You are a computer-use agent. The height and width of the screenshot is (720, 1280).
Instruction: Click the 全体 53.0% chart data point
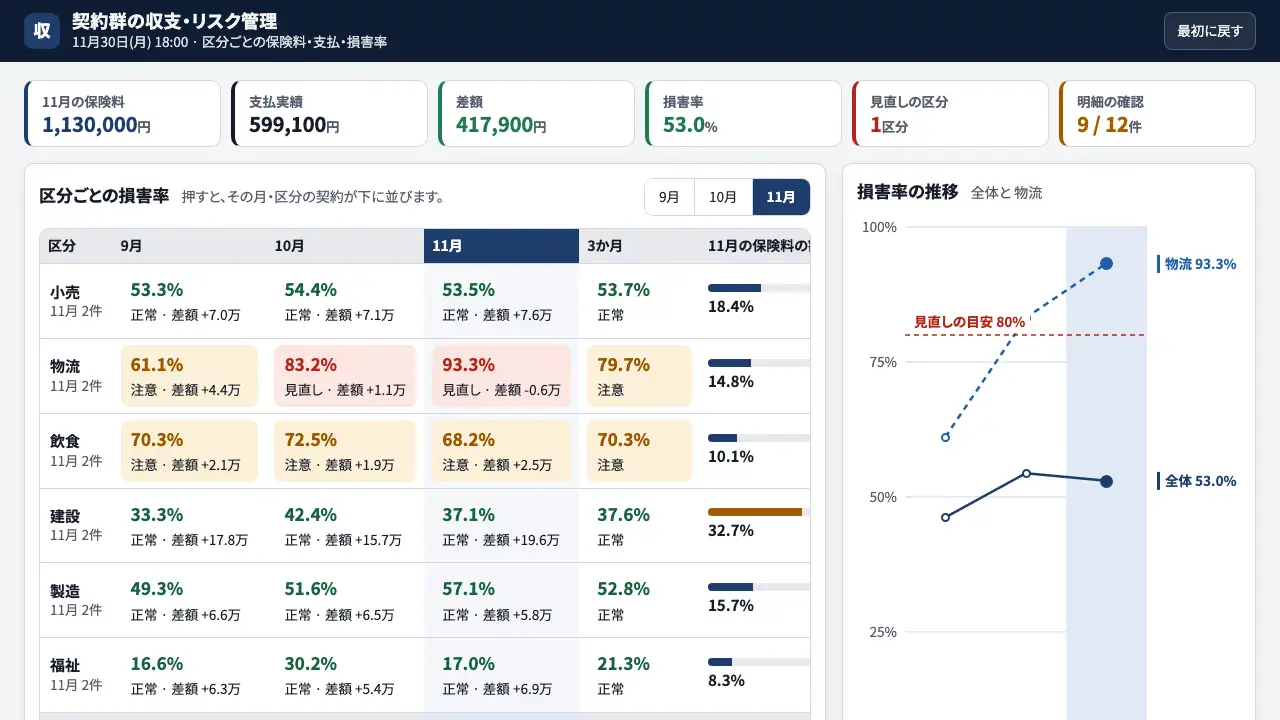[1106, 481]
